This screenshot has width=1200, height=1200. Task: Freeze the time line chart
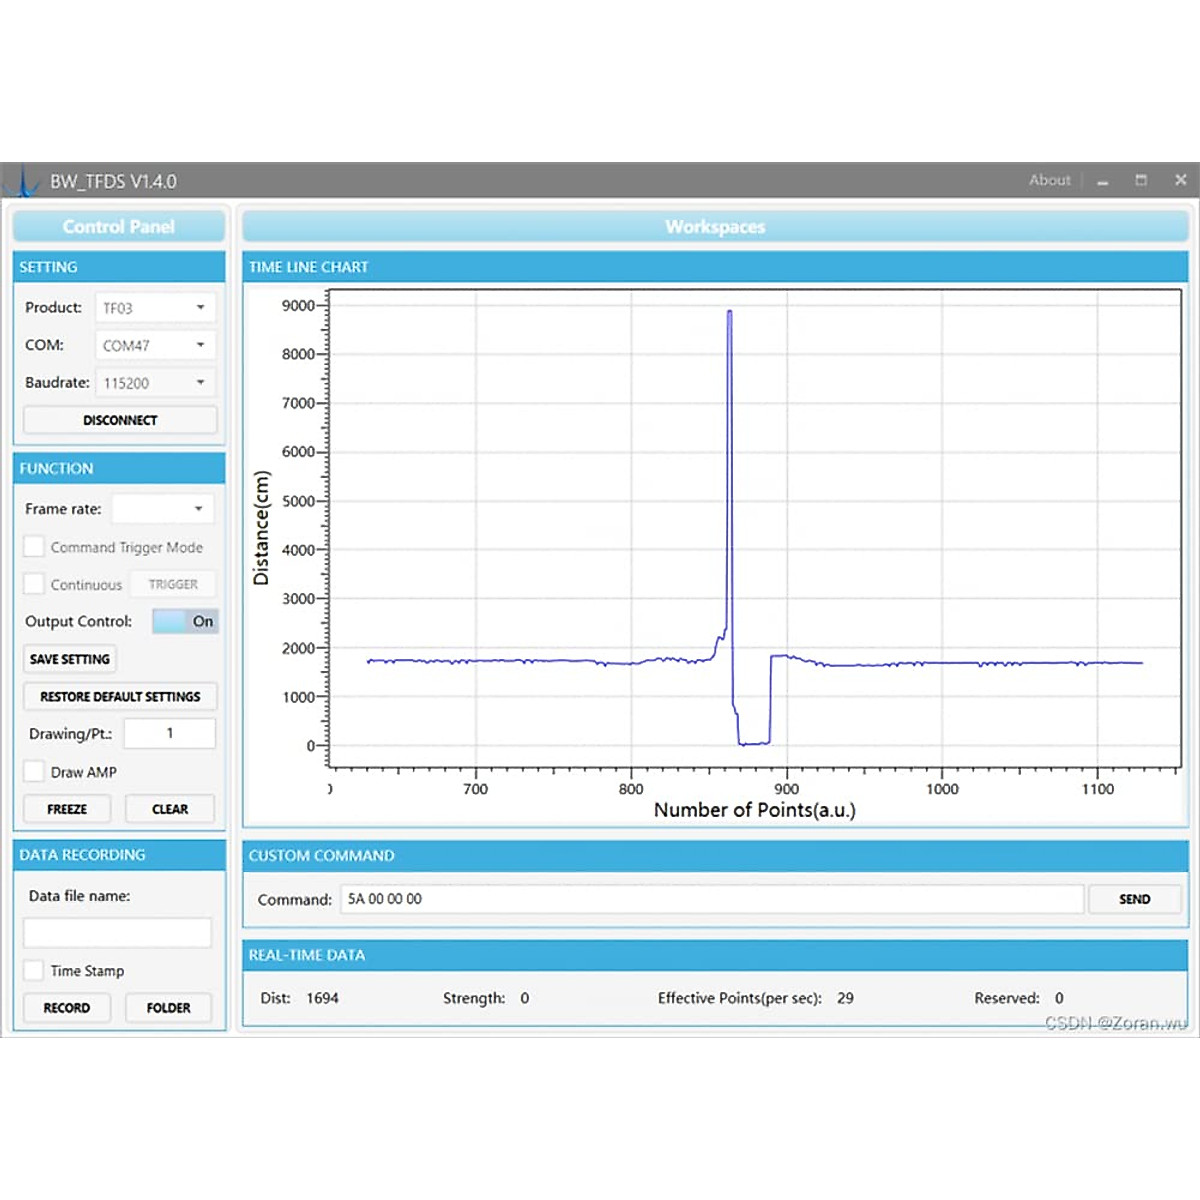pos(67,809)
